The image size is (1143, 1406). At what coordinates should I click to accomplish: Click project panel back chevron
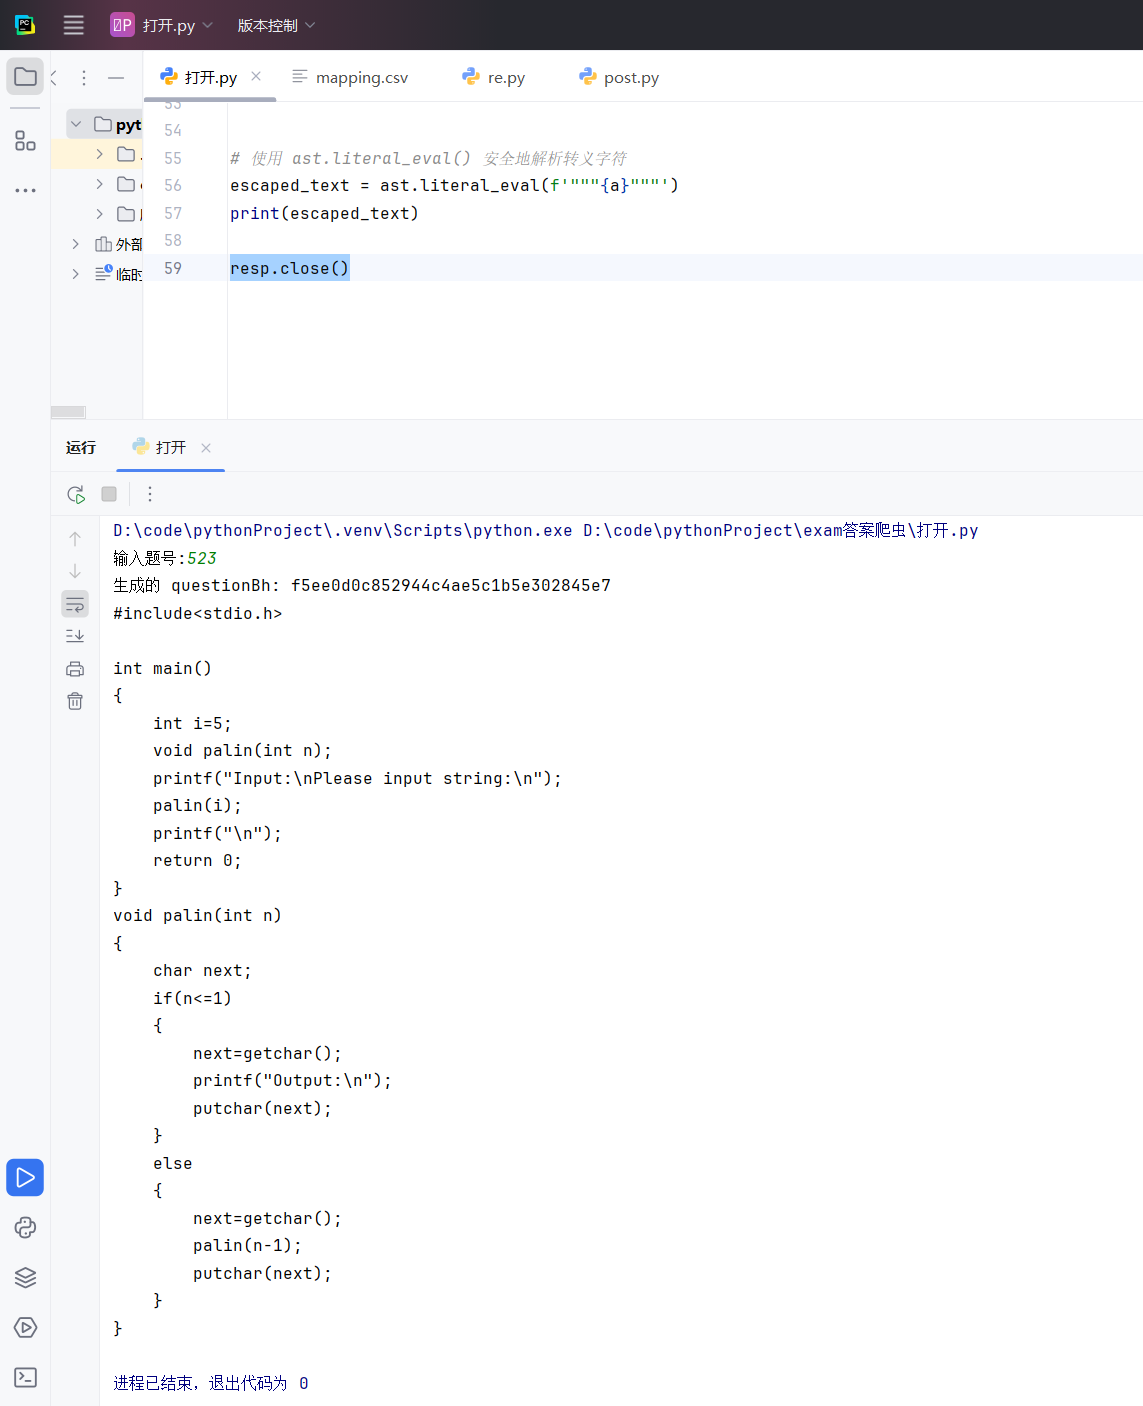(x=55, y=78)
